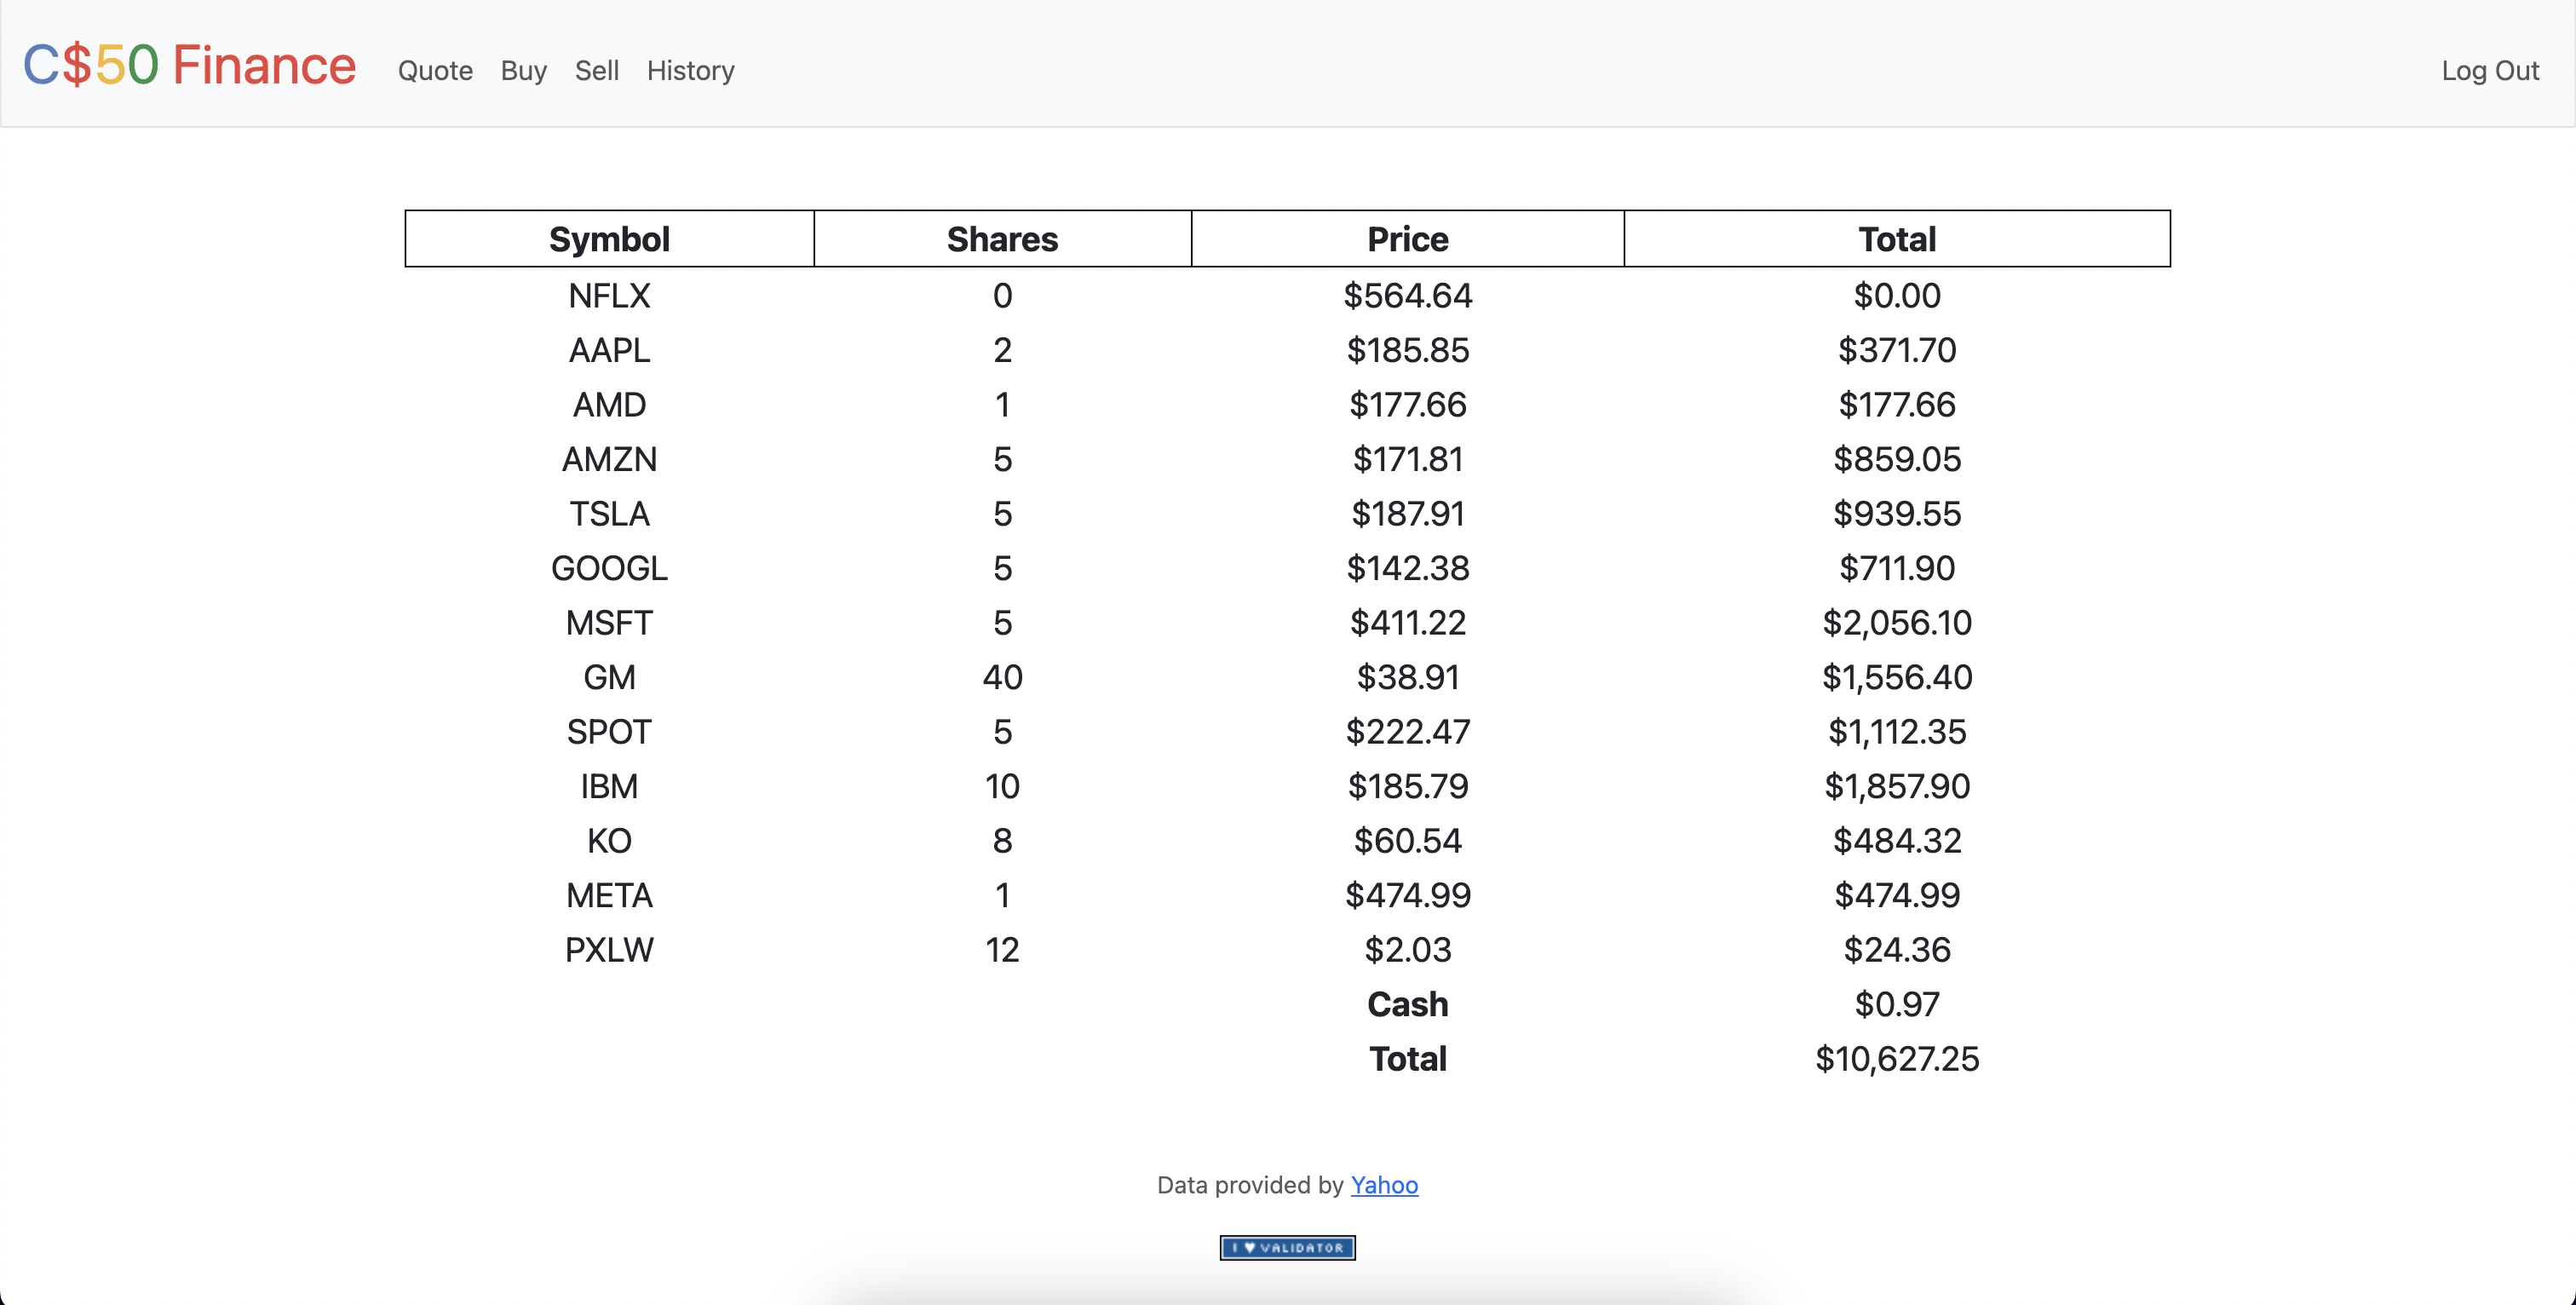Click the KO price $60.54
The width and height of the screenshot is (2576, 1305).
click(x=1407, y=840)
